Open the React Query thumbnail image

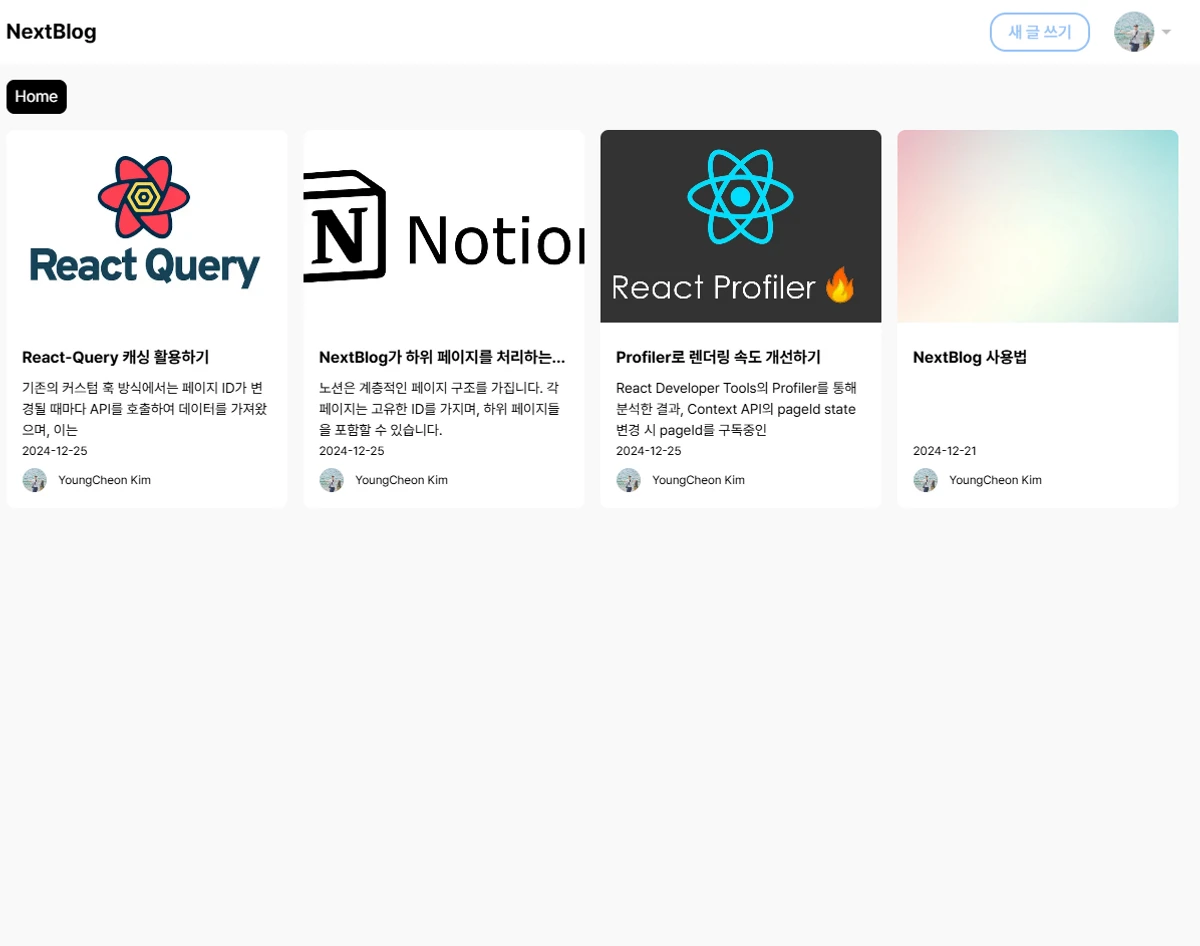pos(147,226)
